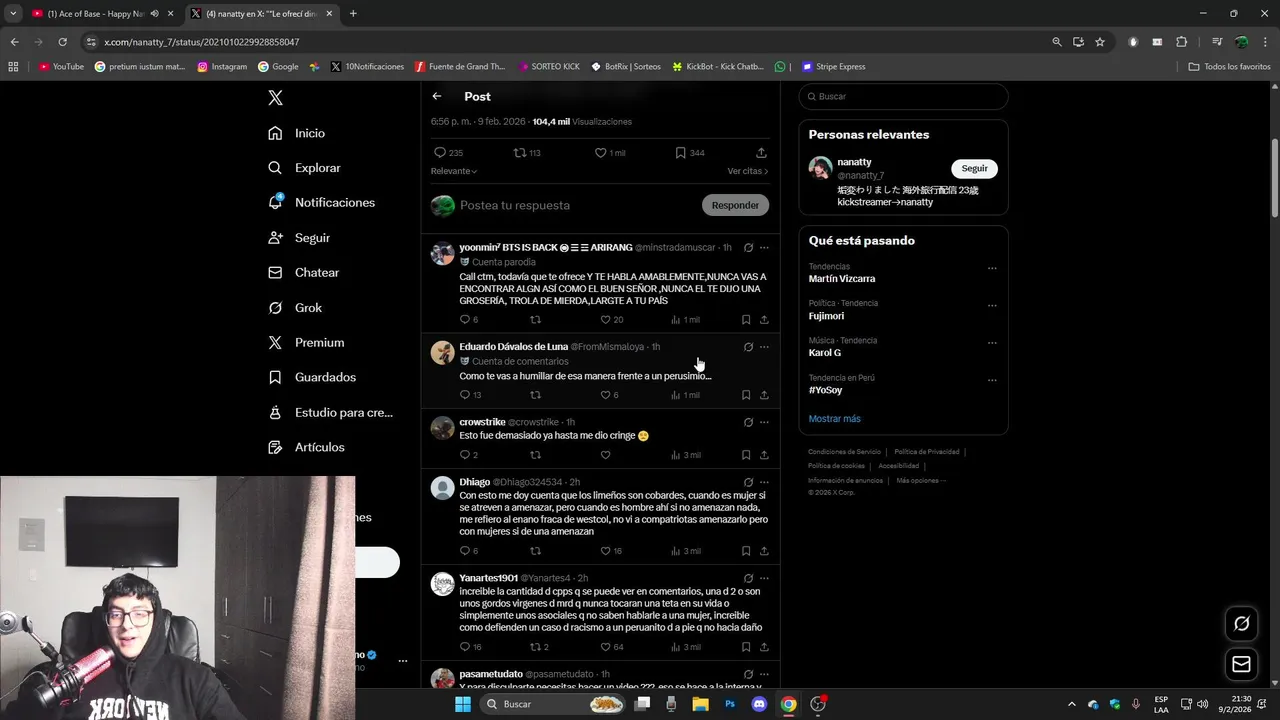Open the Relevante sort dropdown

[x=454, y=171]
